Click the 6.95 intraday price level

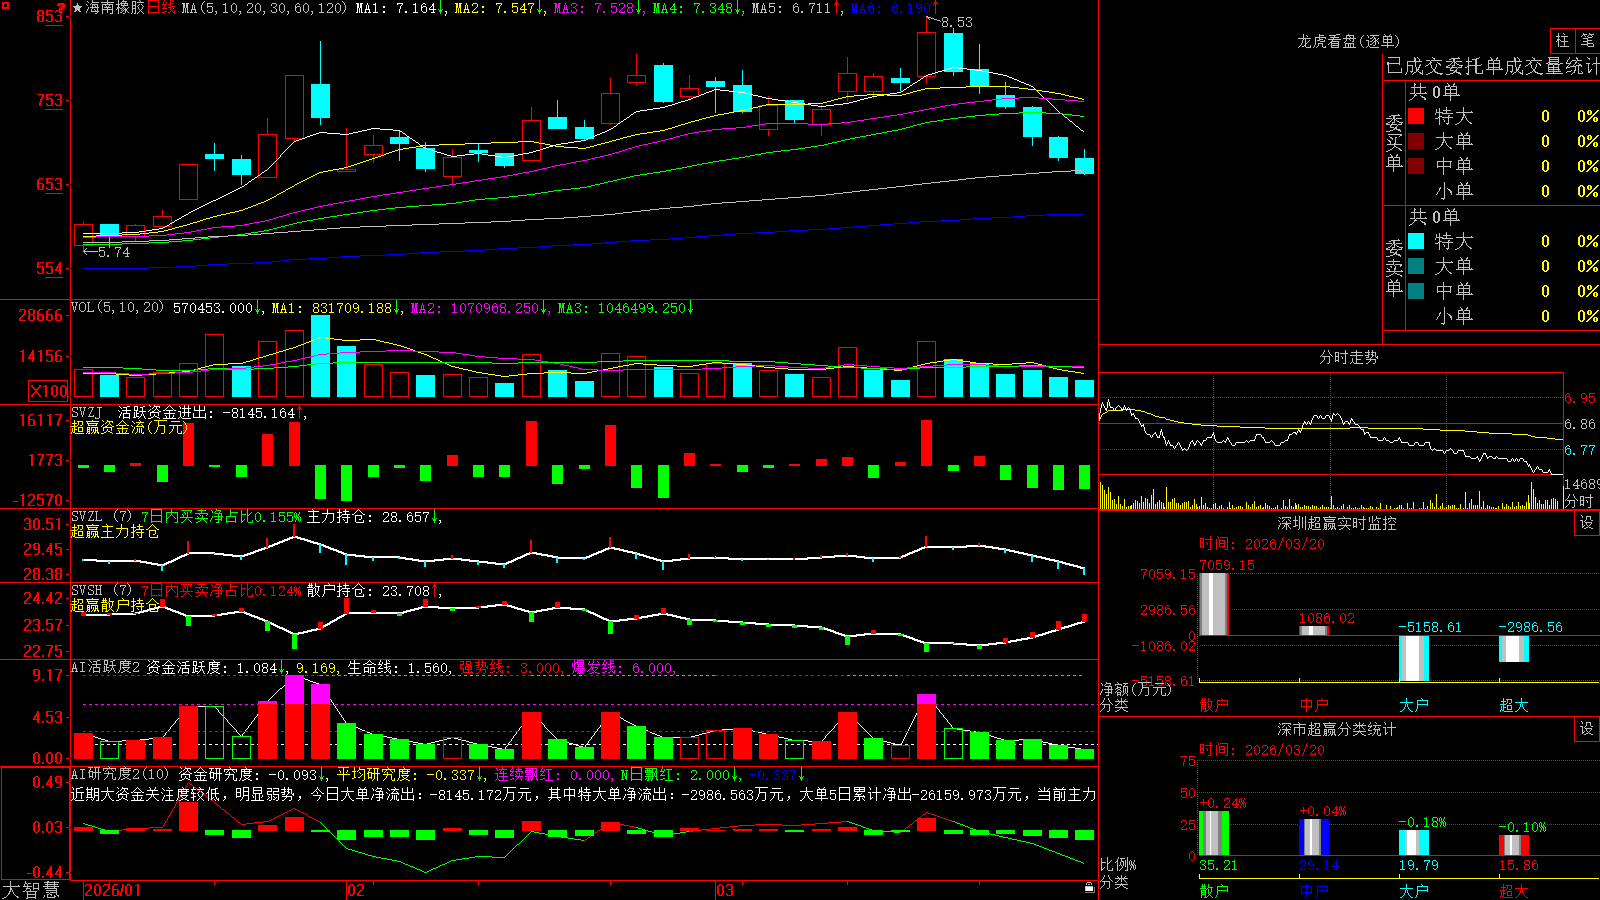click(x=1580, y=398)
